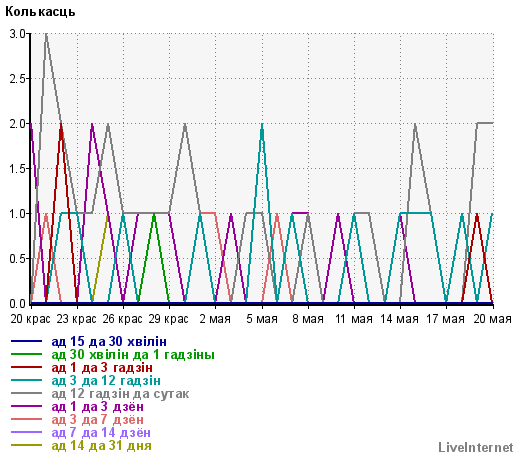Image resolution: width=520 pixels, height=457 pixels.
Task: Click the '5 мая' date axis label
Action: click(x=262, y=319)
